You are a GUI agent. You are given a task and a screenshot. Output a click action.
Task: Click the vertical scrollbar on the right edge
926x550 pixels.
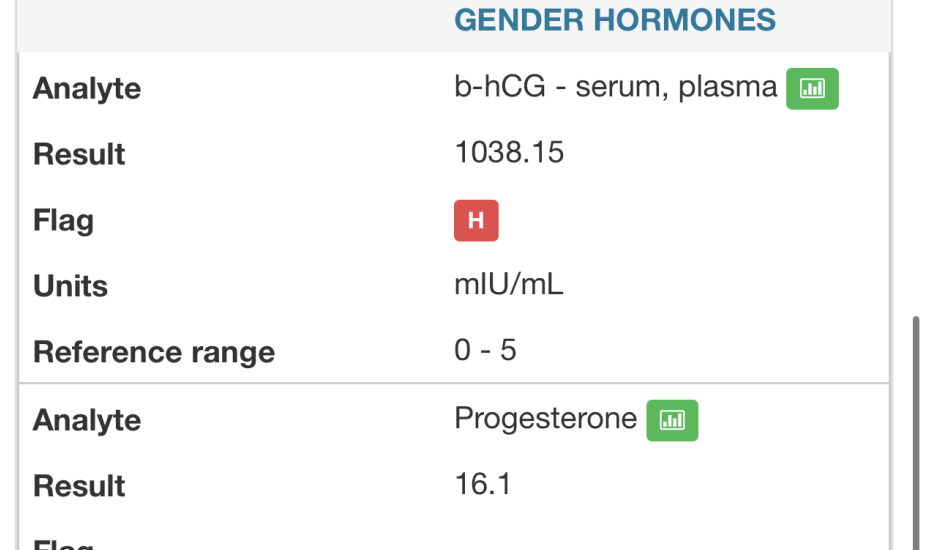click(x=917, y=430)
